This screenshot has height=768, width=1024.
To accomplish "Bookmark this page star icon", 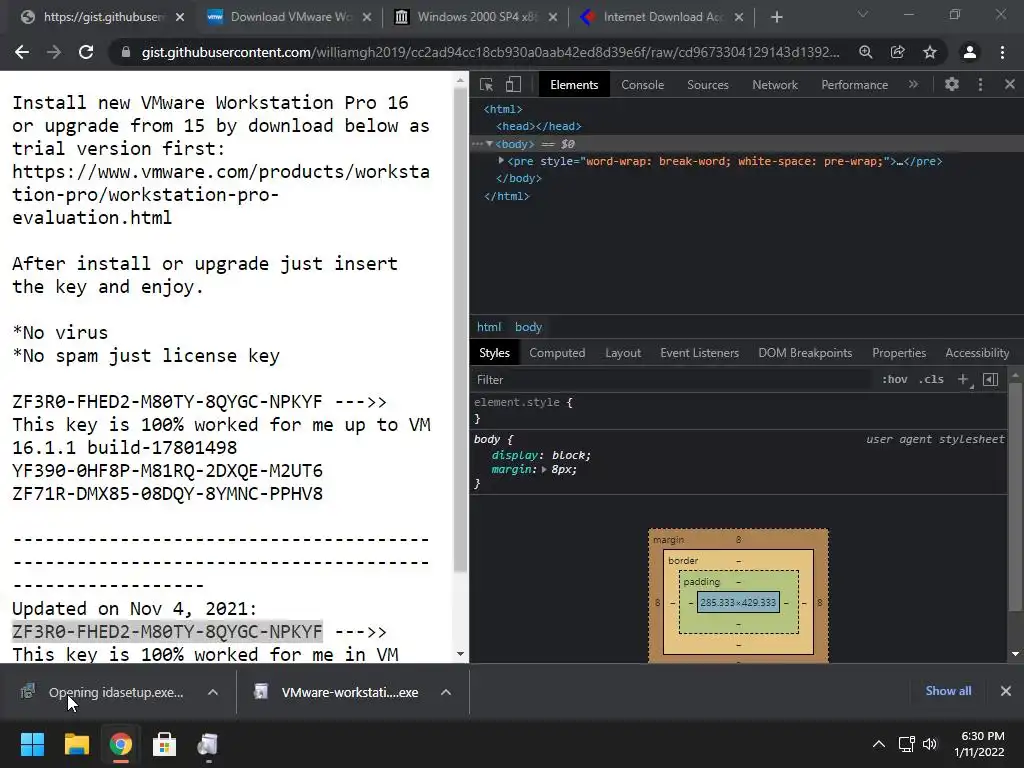I will (929, 52).
